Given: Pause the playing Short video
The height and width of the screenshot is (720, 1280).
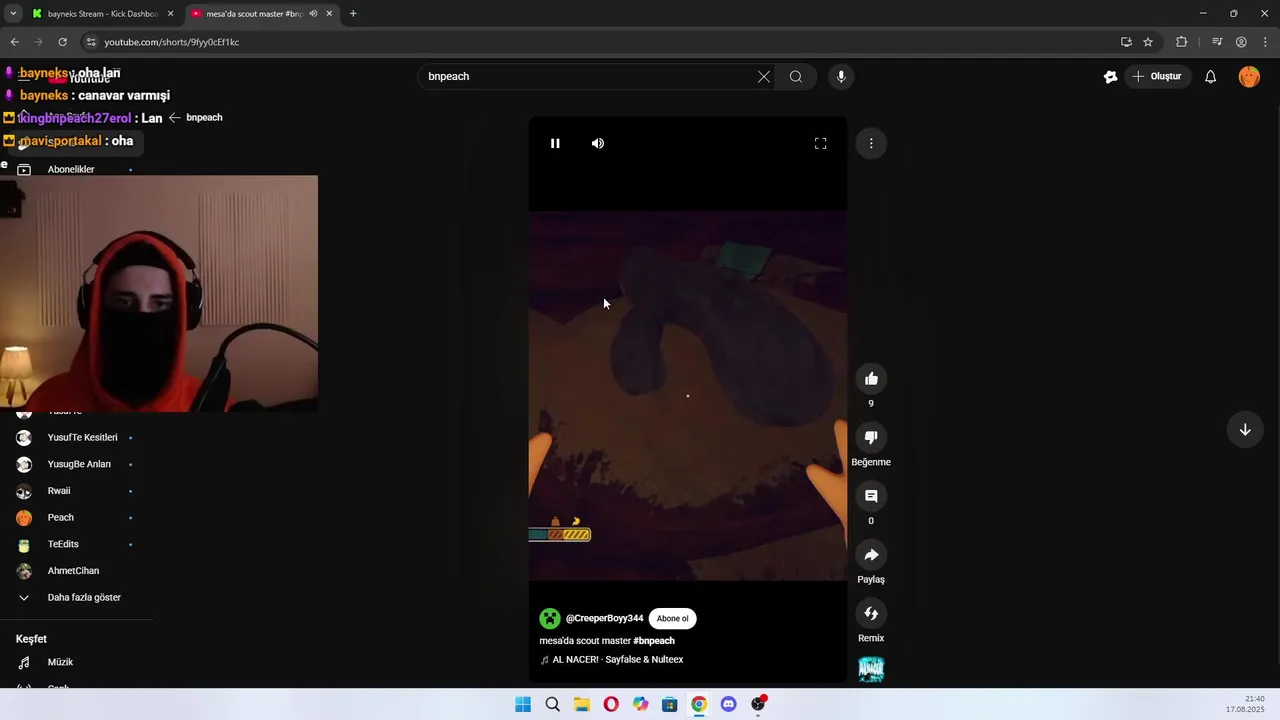Looking at the screenshot, I should pos(555,143).
